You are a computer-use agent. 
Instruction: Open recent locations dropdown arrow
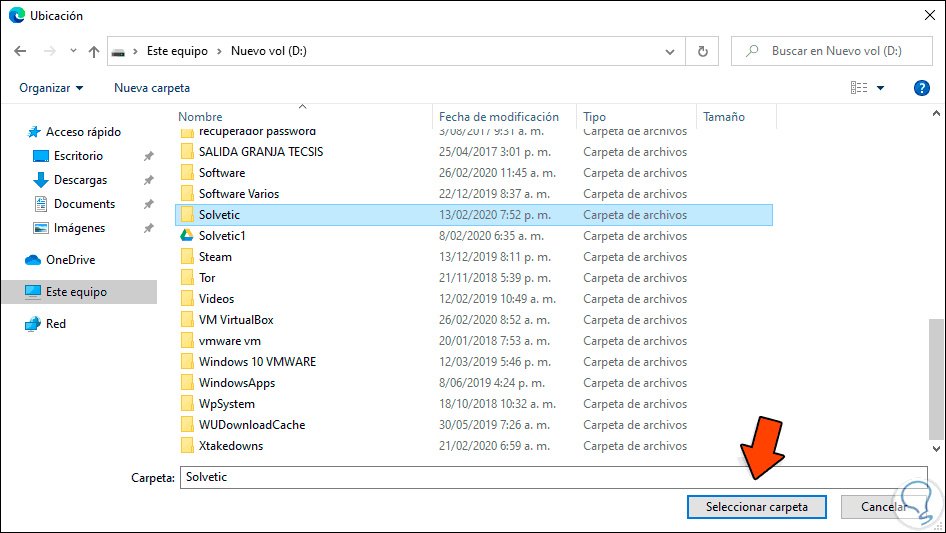71,51
